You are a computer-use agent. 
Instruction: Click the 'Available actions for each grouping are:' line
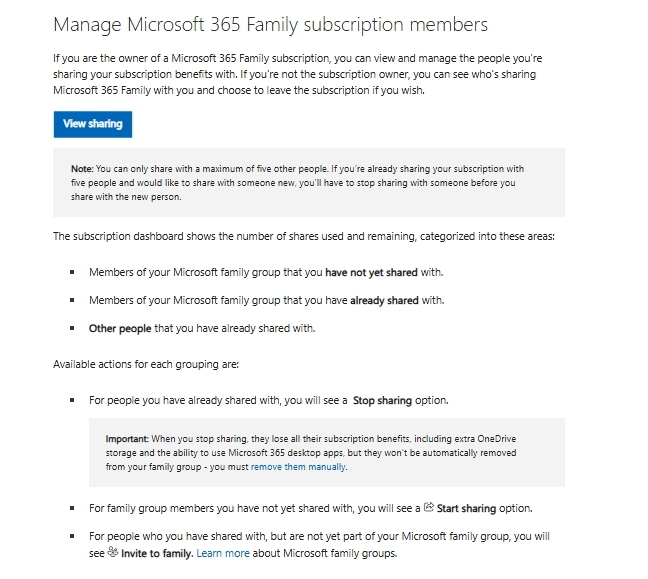146,364
